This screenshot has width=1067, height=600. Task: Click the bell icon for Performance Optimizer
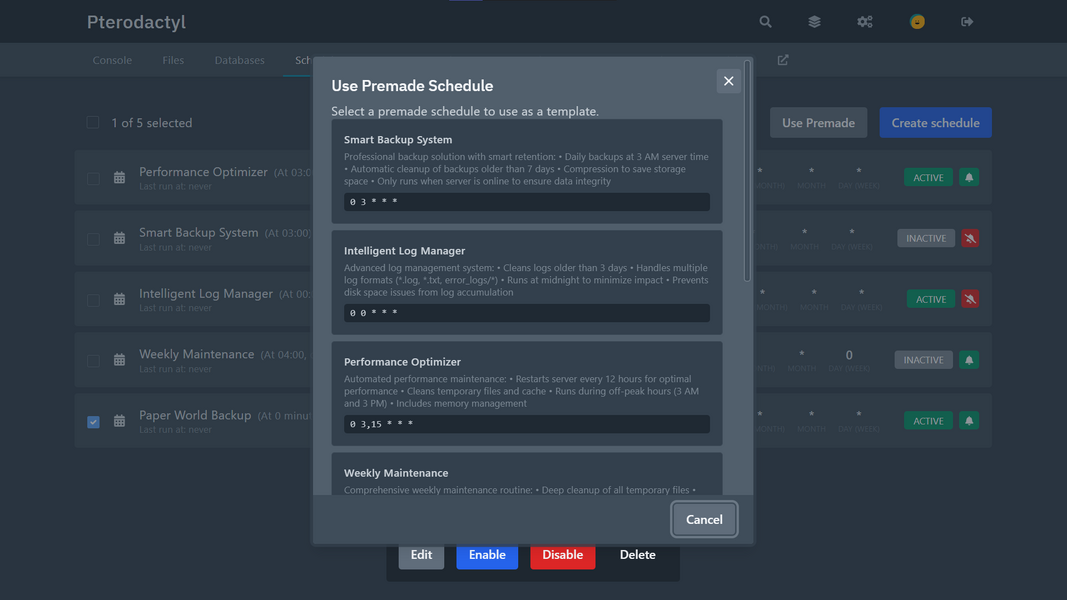[x=969, y=178]
